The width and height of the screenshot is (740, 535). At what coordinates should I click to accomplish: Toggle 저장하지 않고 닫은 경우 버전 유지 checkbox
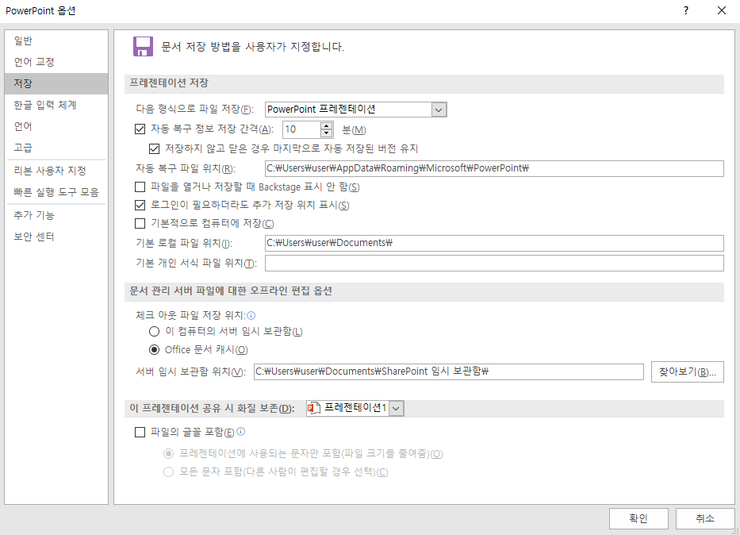point(154,149)
